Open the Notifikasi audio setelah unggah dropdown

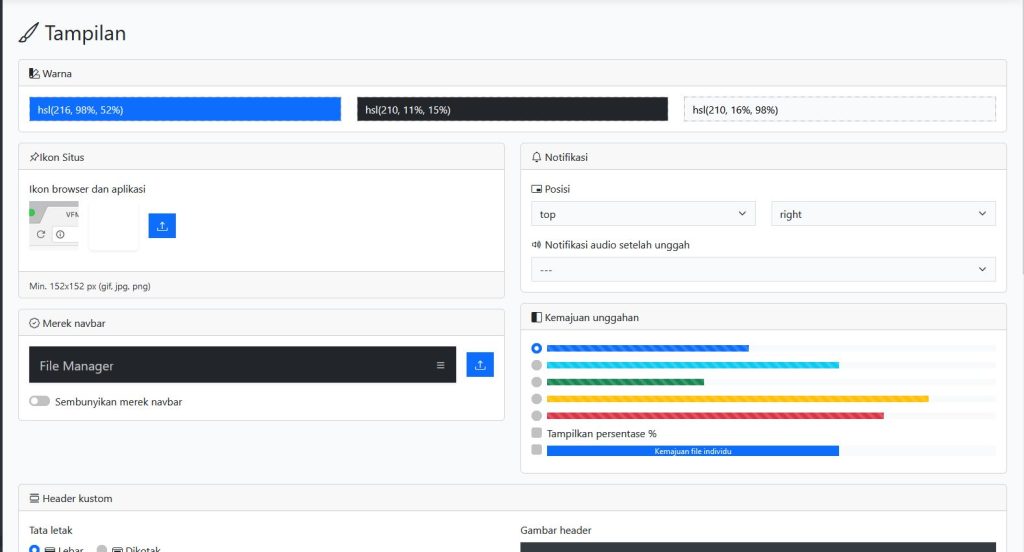point(763,269)
